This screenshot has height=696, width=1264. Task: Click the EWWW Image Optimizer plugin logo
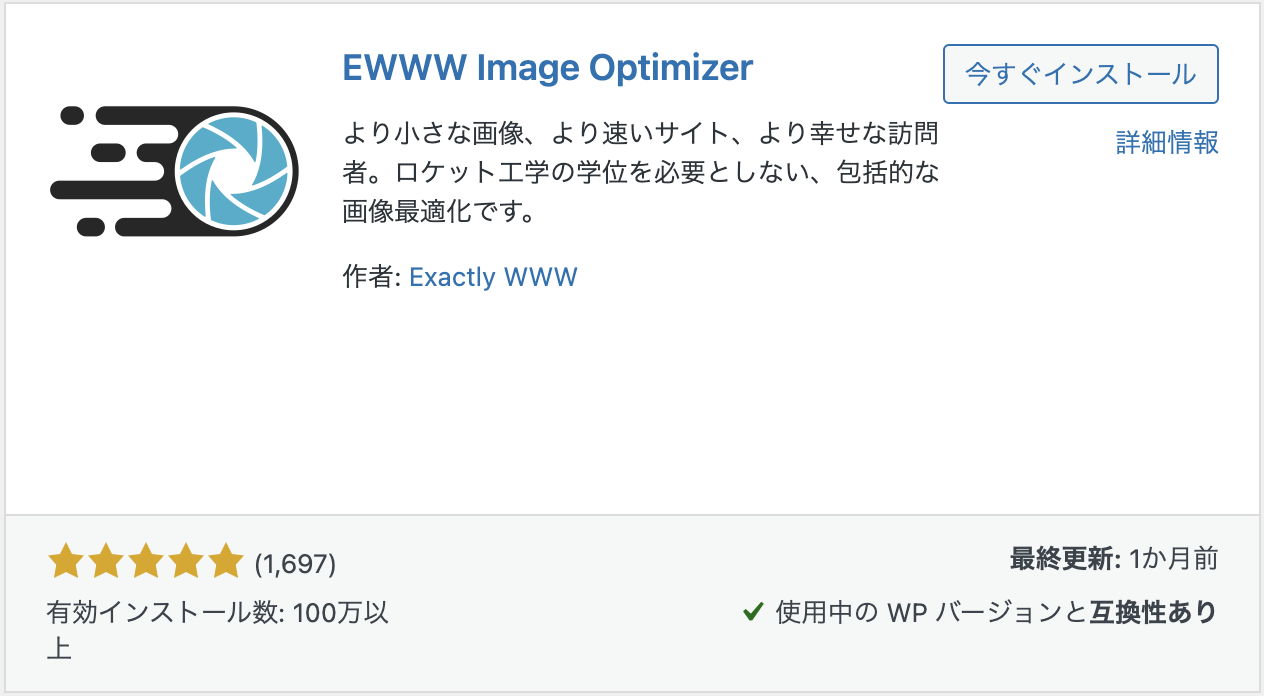tap(175, 170)
